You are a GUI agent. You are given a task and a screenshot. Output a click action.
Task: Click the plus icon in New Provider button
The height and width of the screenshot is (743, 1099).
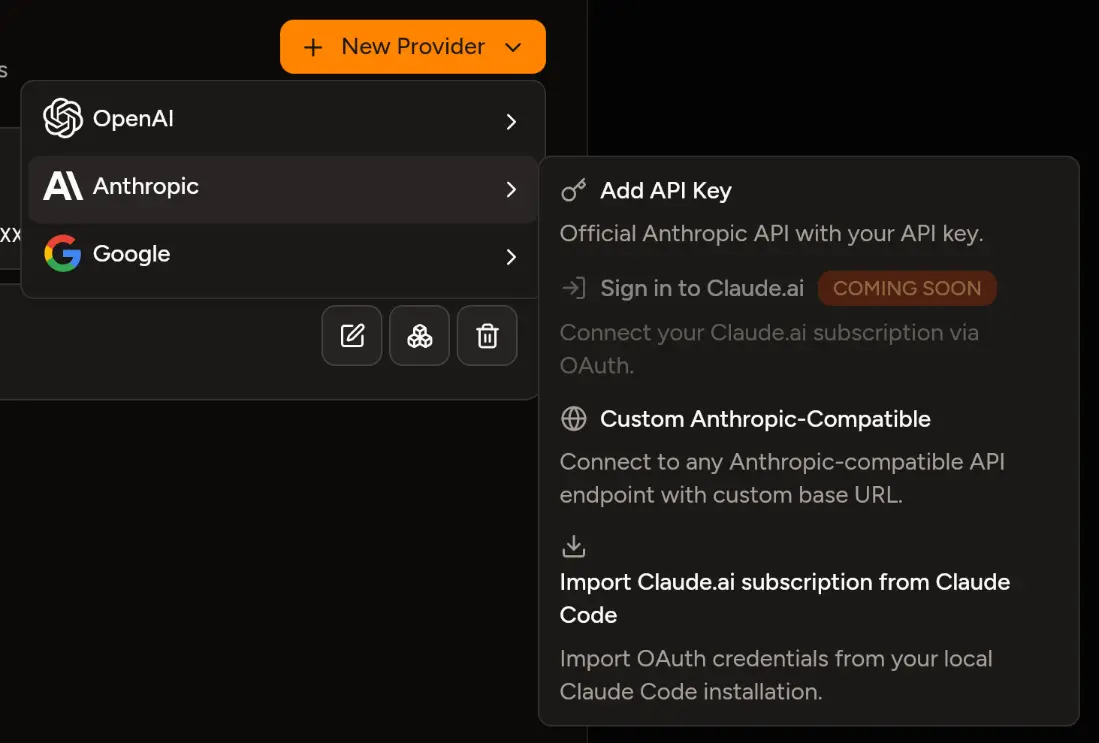pos(313,47)
